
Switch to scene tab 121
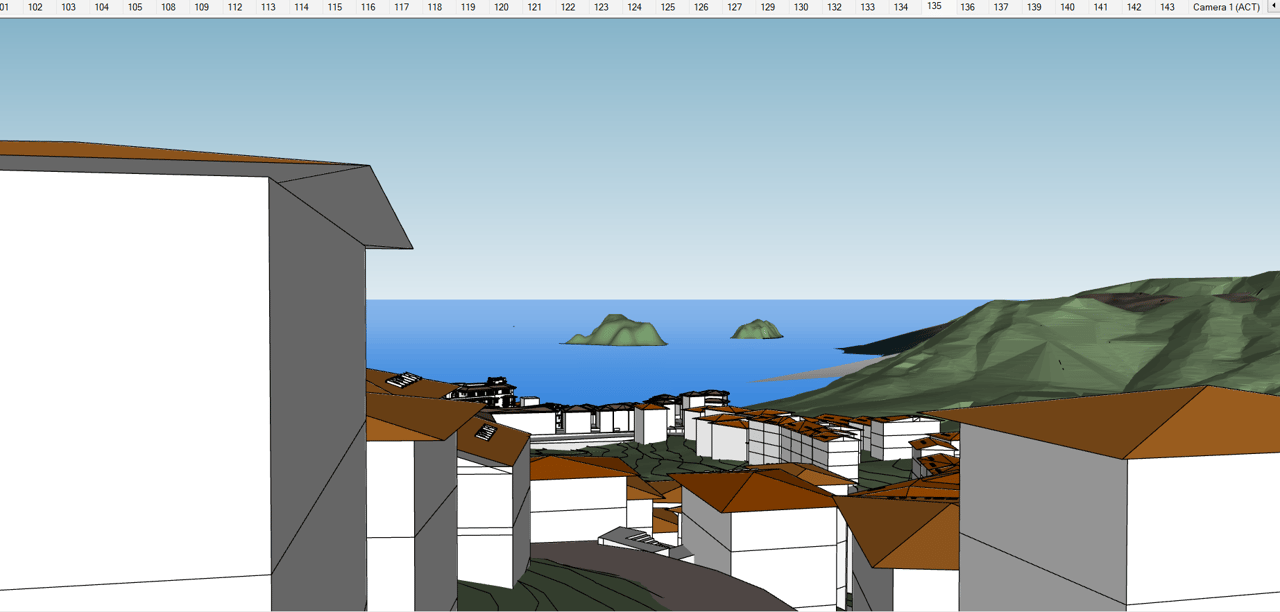[534, 7]
